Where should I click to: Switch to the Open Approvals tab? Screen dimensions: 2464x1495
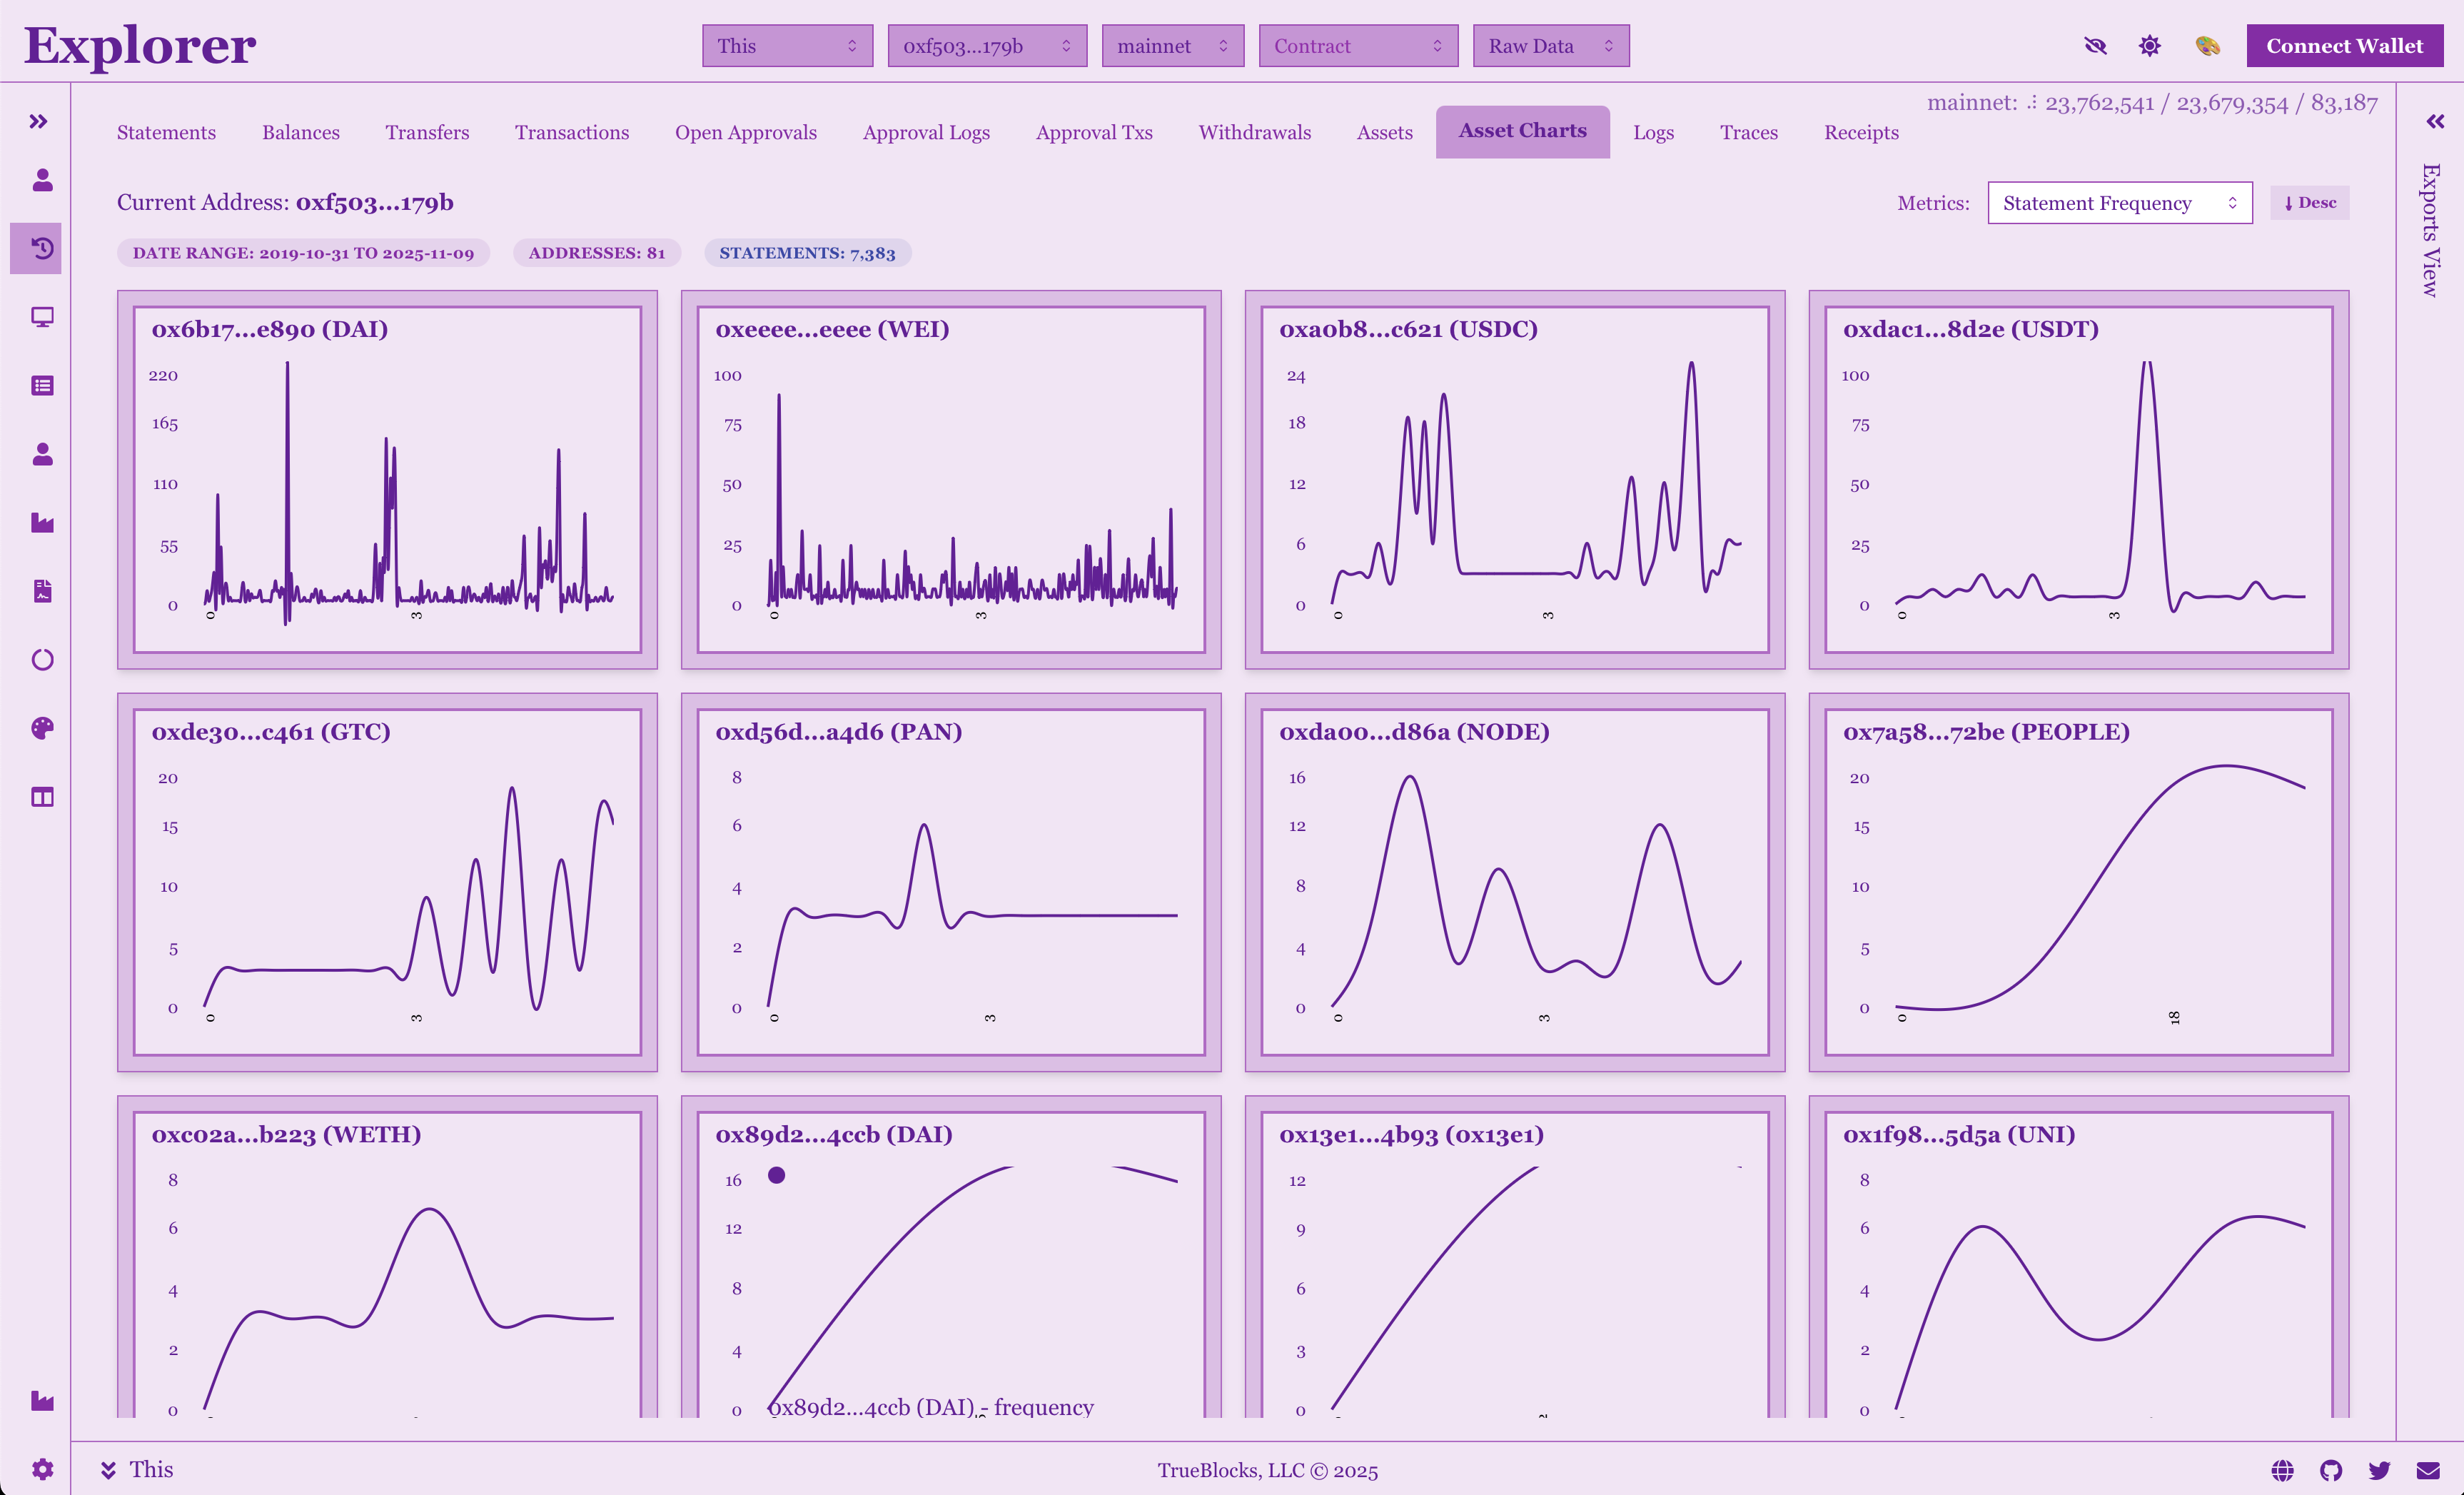(746, 132)
